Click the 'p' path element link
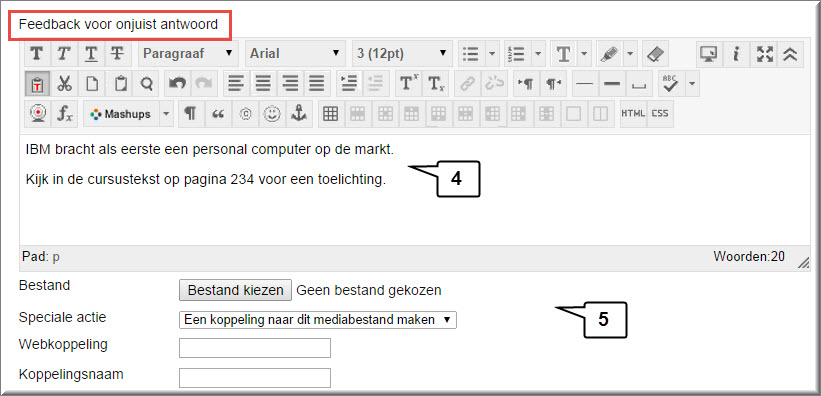 [x=56, y=257]
